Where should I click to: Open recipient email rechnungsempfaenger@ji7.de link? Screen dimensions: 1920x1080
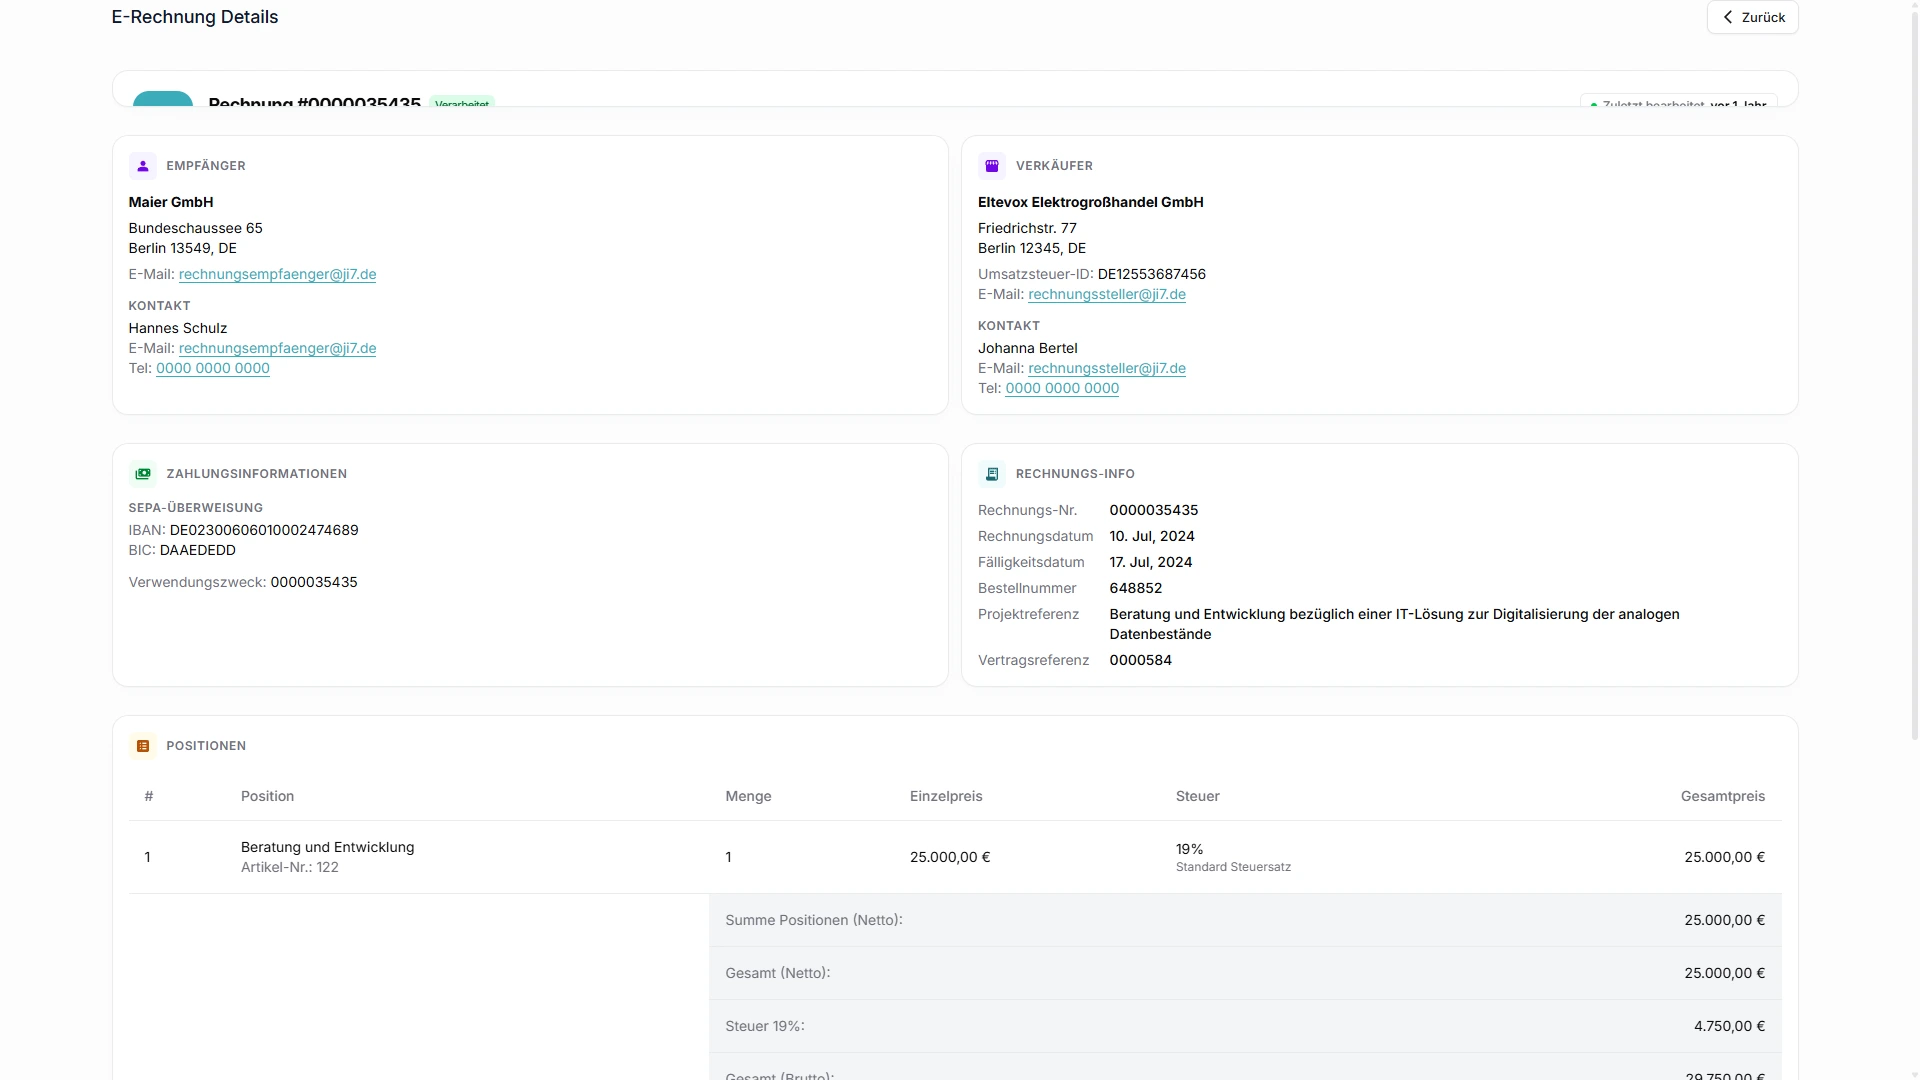coord(277,274)
